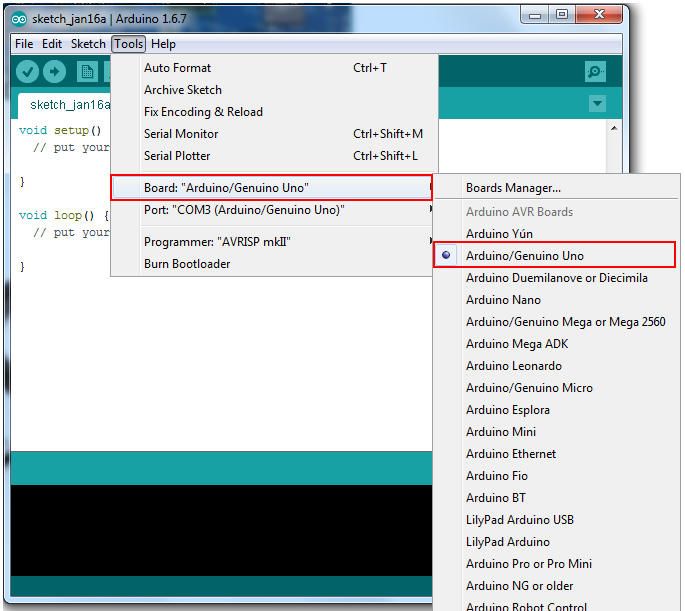
Task: Open Serial Monitor from the menu
Action: click(272, 134)
